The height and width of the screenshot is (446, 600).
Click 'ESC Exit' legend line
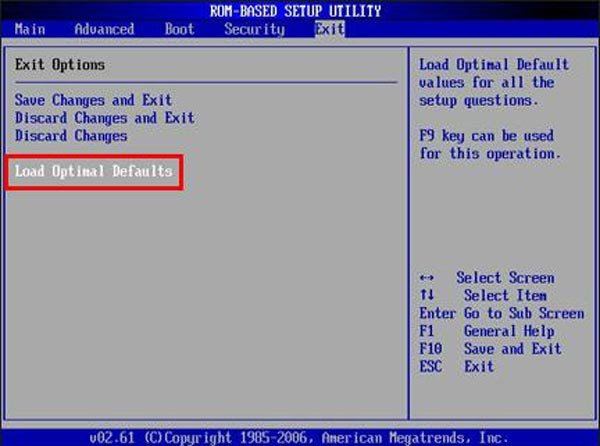[457, 366]
